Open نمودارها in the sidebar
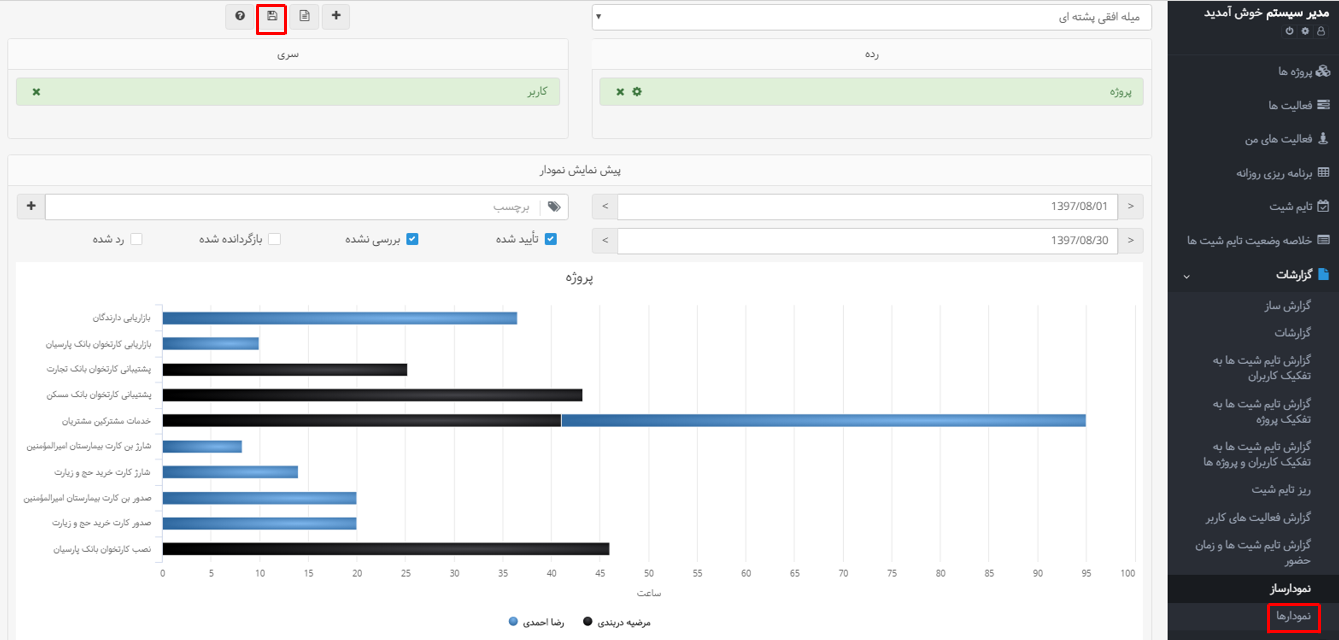Screen dimensions: 1339x640 [1294, 618]
